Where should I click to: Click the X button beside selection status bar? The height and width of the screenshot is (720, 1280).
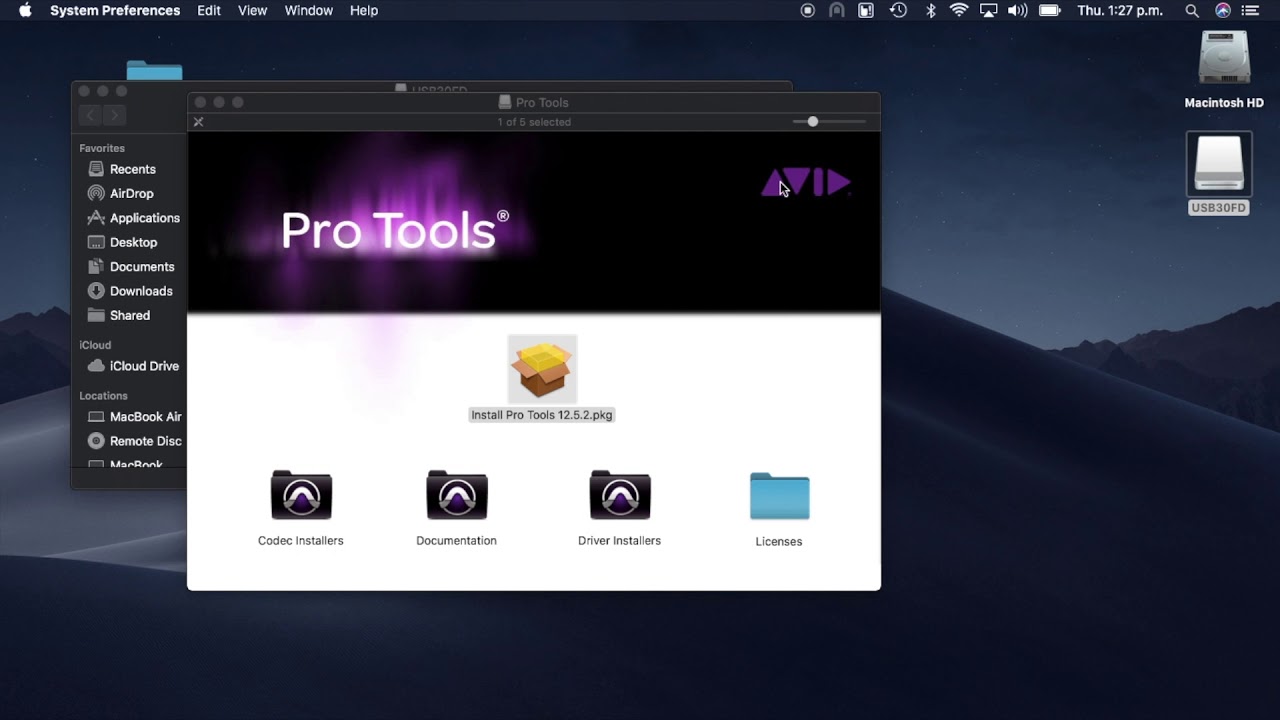pos(198,122)
